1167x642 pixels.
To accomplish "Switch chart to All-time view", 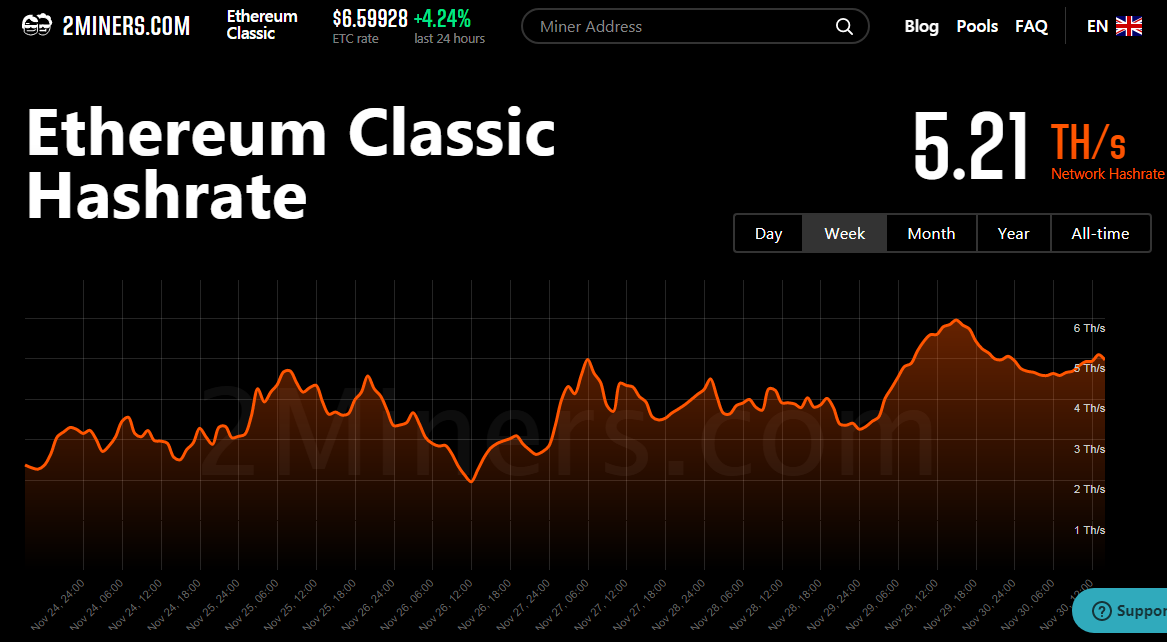I will coord(1100,234).
